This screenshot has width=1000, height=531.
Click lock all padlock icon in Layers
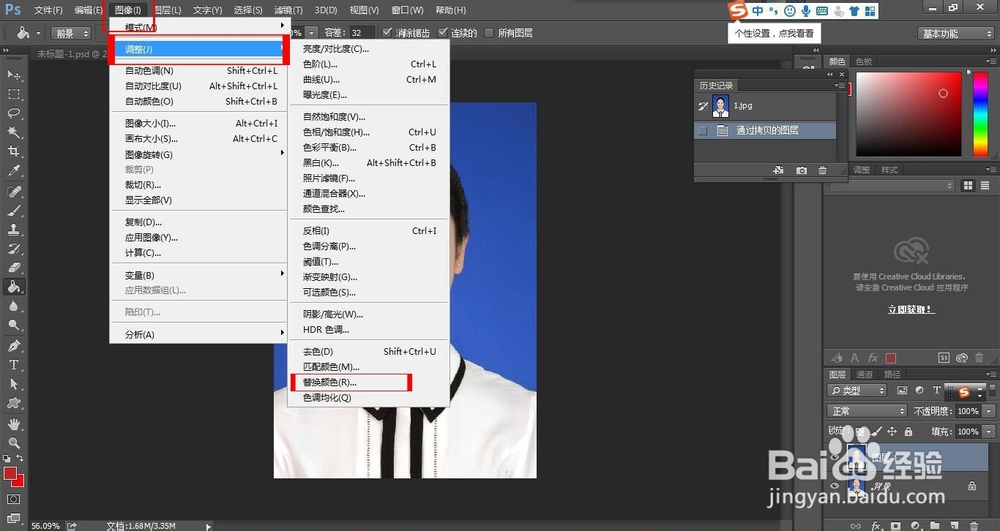(908, 432)
